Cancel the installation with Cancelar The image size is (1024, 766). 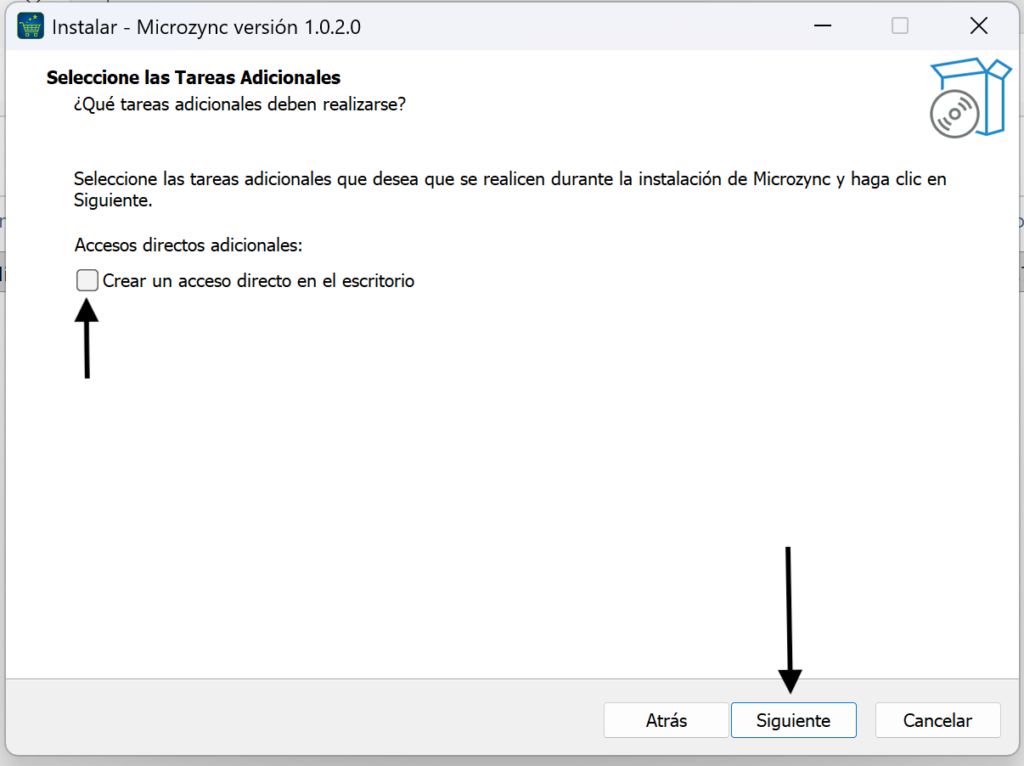(938, 720)
